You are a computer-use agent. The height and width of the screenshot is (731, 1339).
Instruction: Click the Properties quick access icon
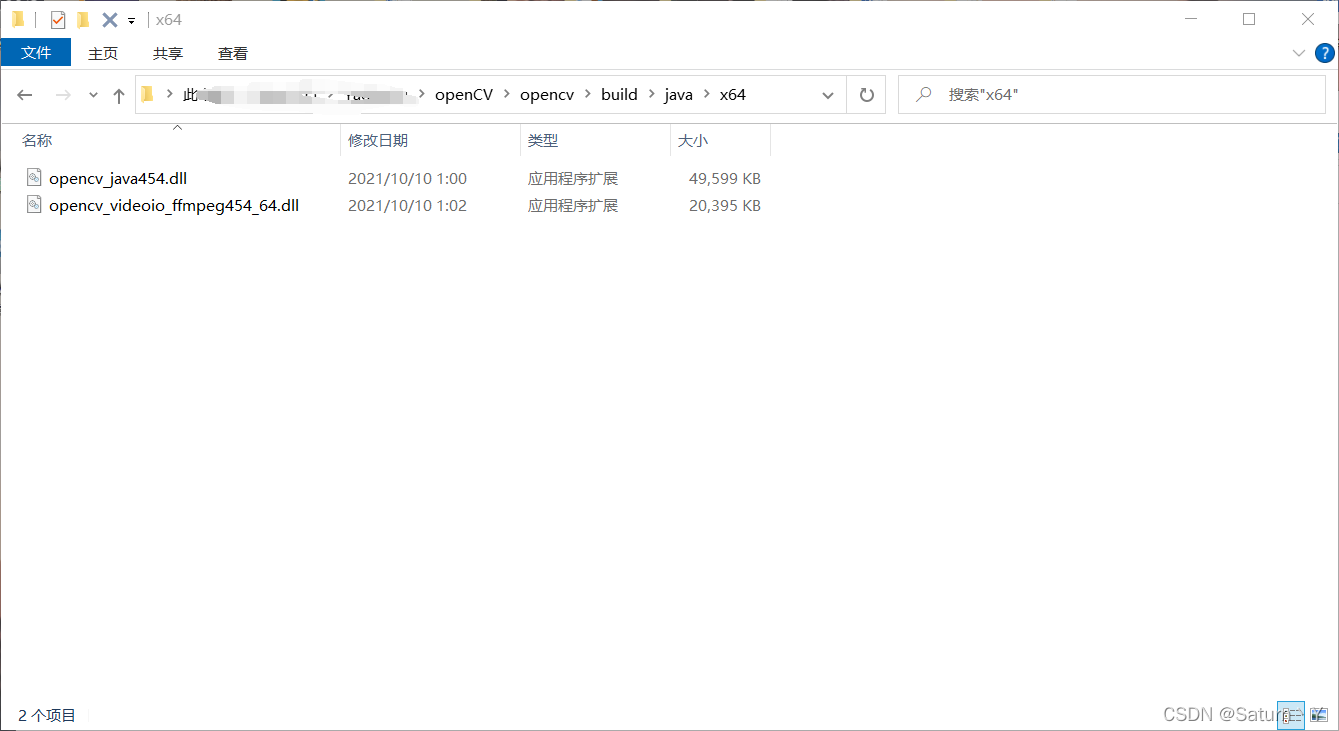pos(58,20)
